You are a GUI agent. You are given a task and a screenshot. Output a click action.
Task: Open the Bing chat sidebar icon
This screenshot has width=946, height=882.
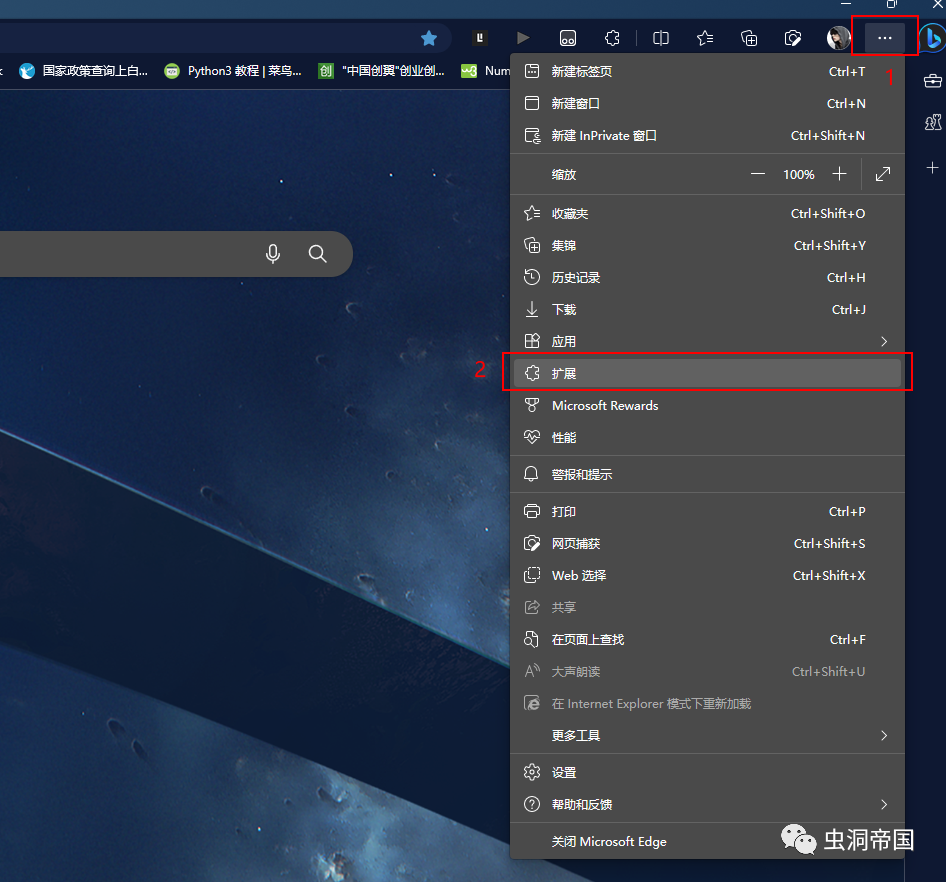(933, 38)
